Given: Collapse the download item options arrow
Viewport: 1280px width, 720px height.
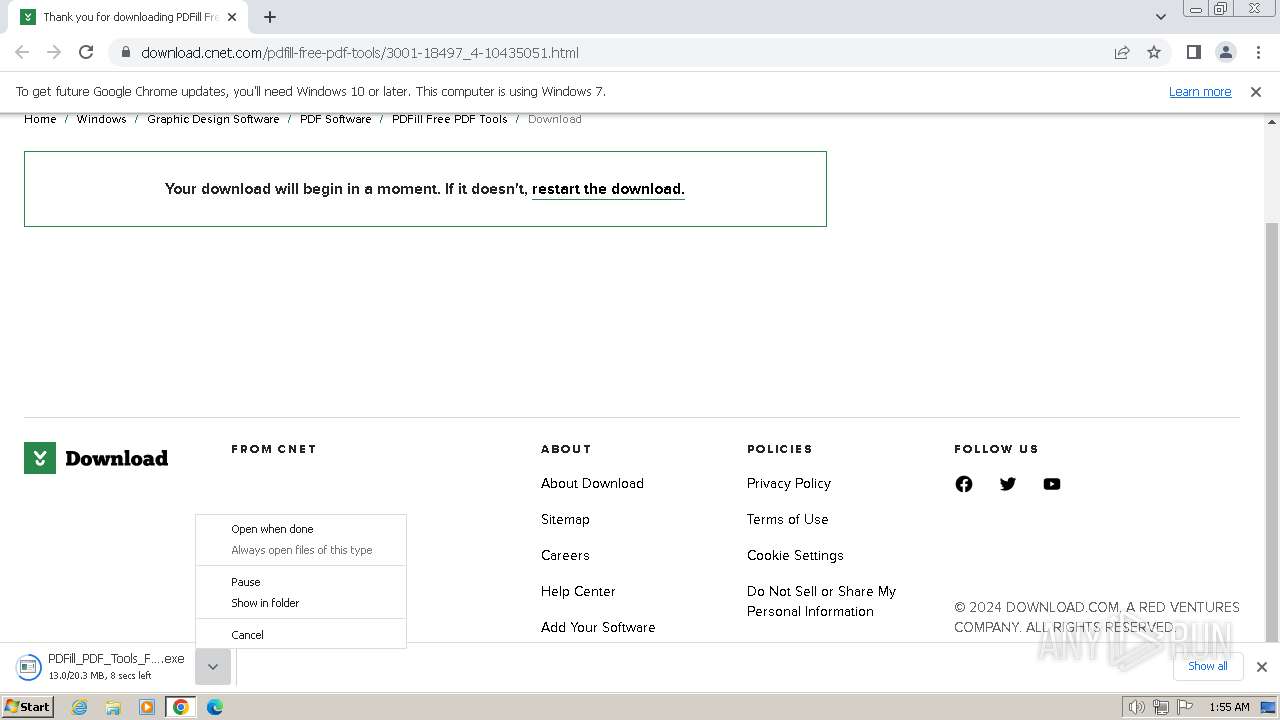Looking at the screenshot, I should (213, 667).
